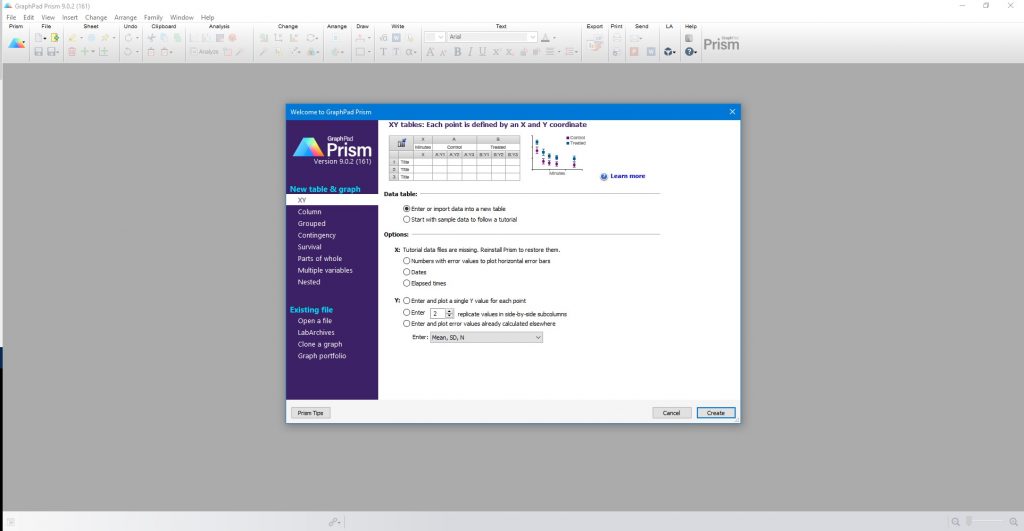Click the replicate values number field
Image resolution: width=1024 pixels, height=531 pixels.
pos(438,314)
